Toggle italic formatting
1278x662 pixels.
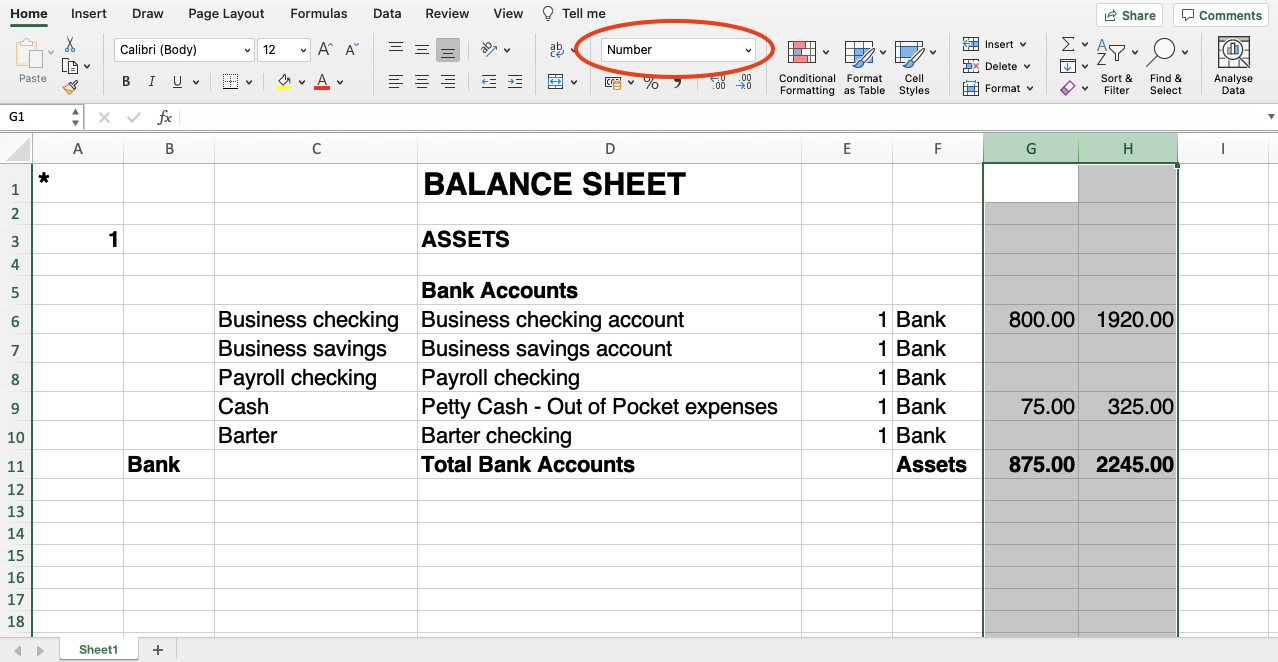152,80
